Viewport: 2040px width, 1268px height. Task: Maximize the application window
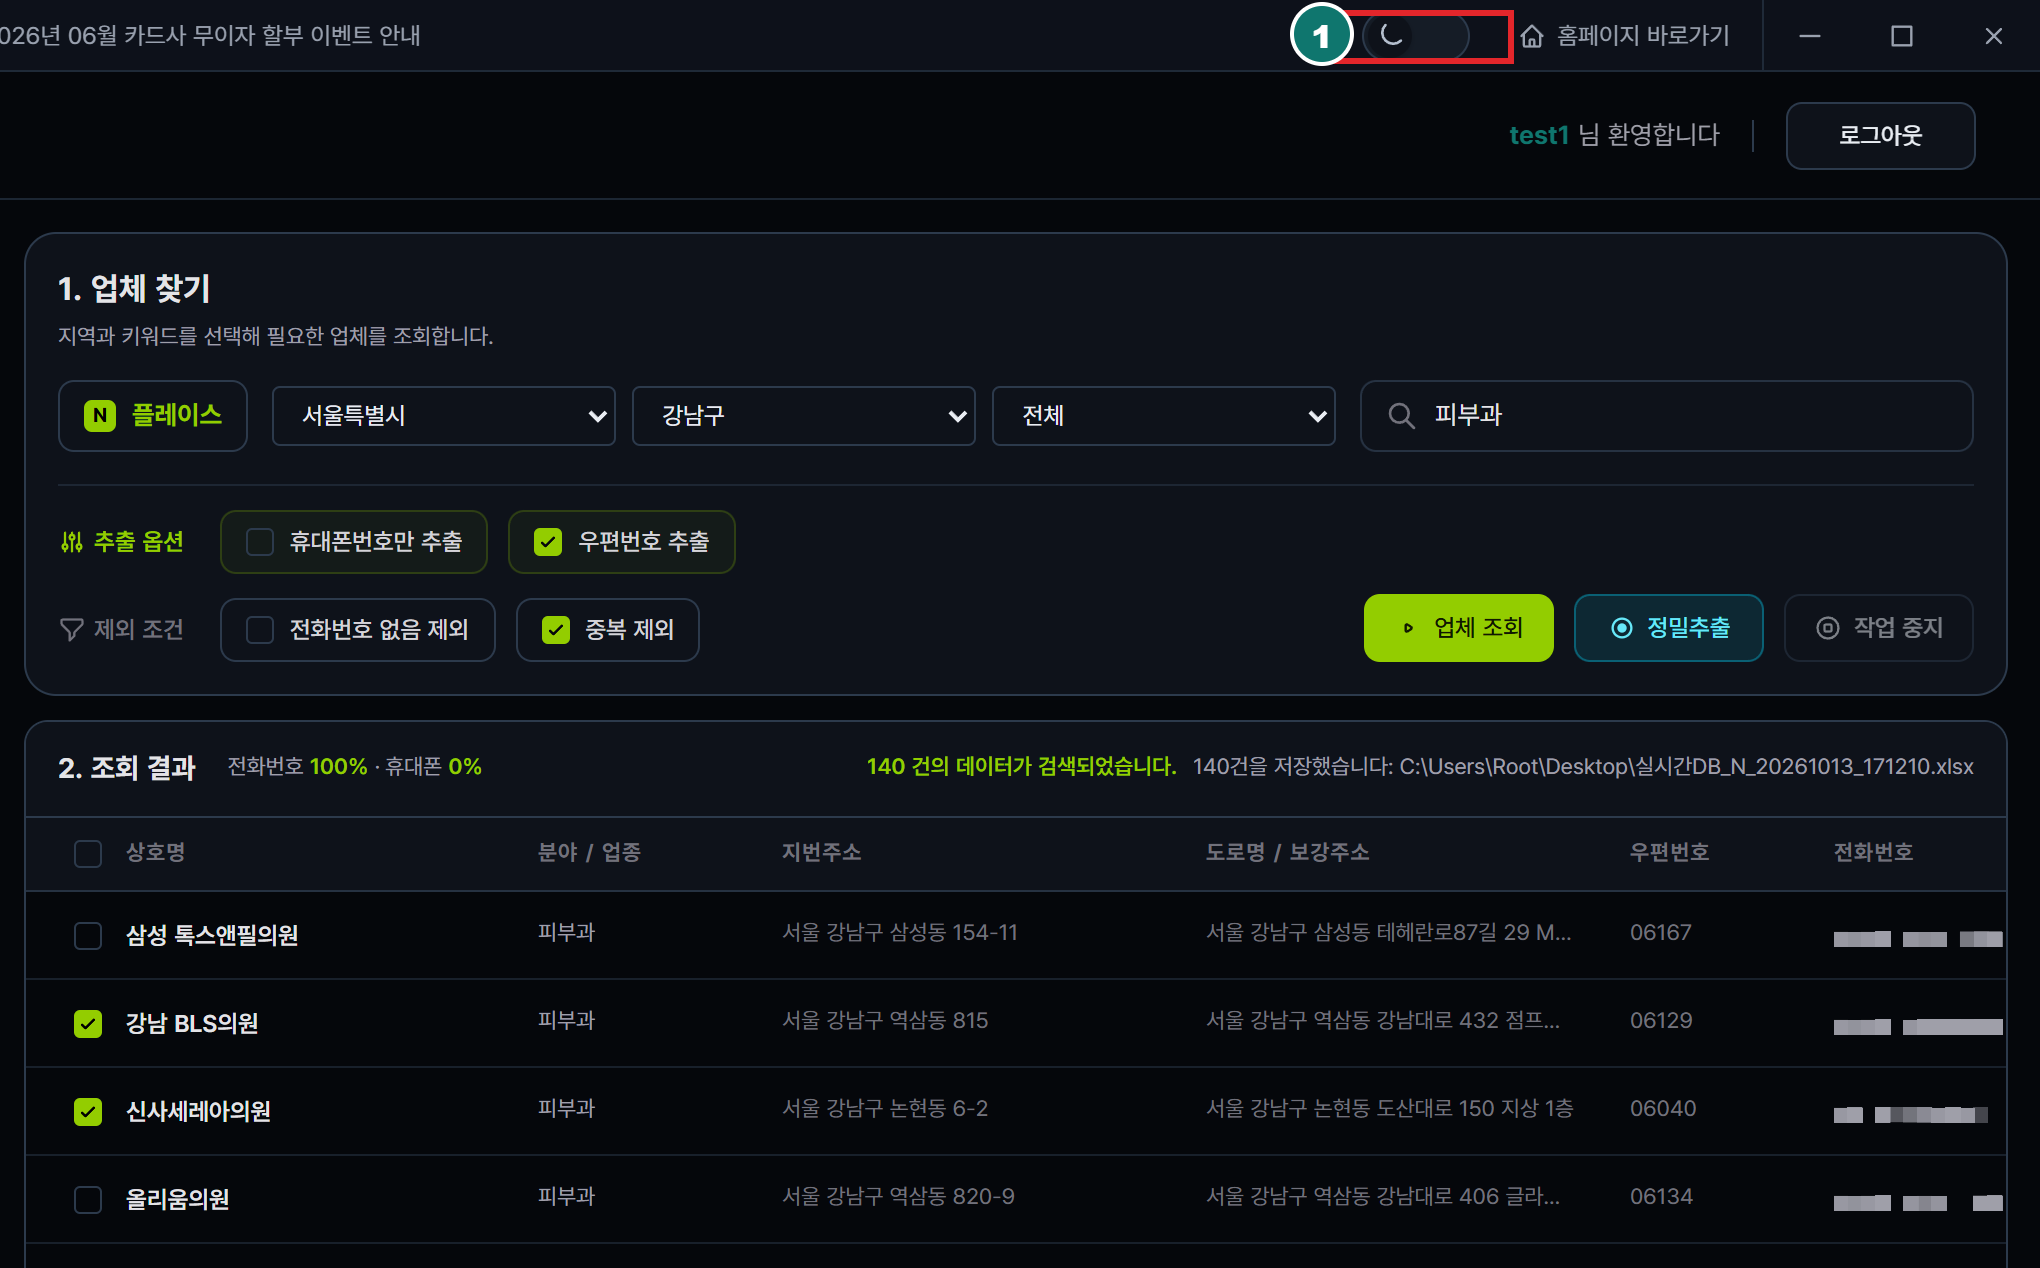[1902, 36]
